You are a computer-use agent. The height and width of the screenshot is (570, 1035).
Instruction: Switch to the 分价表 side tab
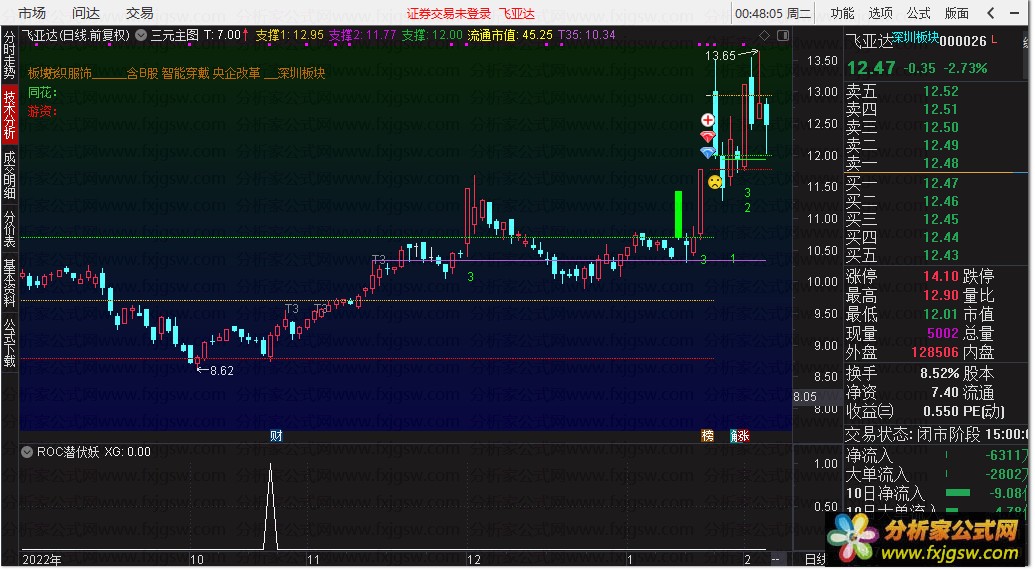(x=9, y=228)
